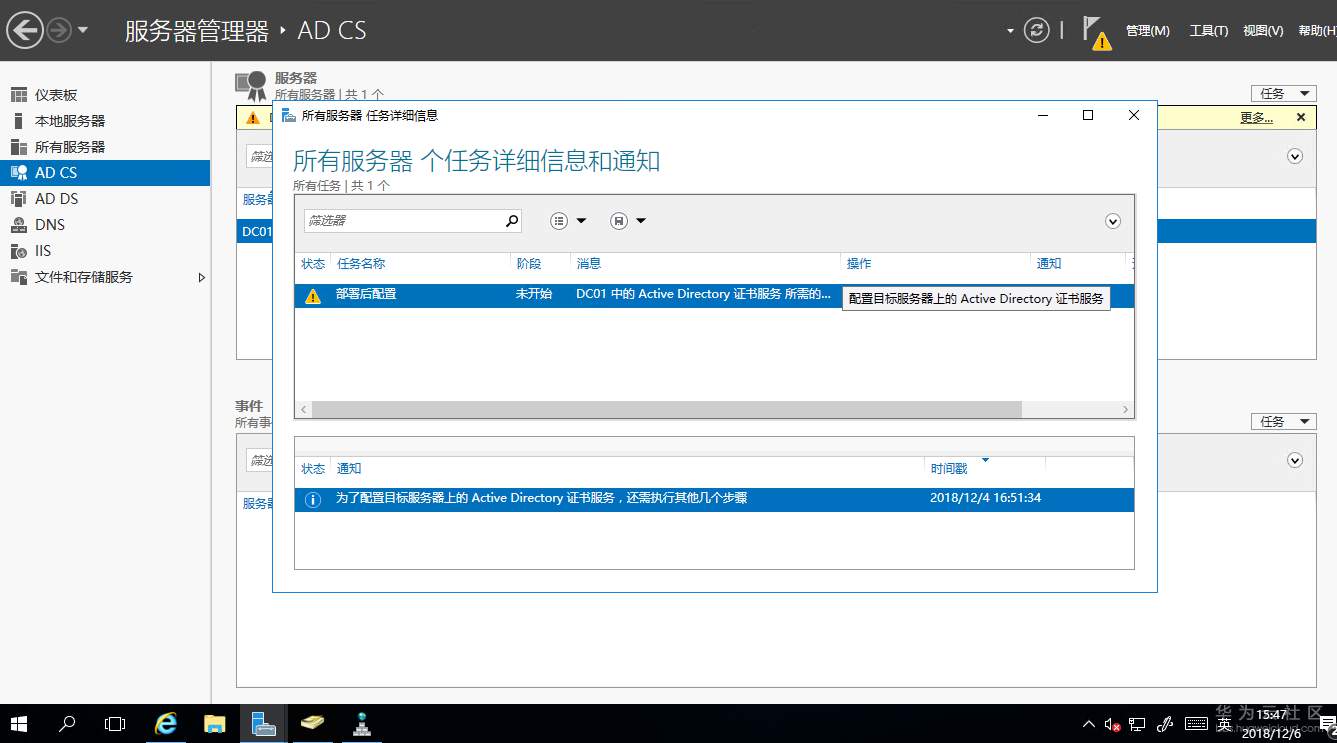Click the muted volume tray icon
This screenshot has width=1337, height=743.
pyautogui.click(x=1112, y=724)
